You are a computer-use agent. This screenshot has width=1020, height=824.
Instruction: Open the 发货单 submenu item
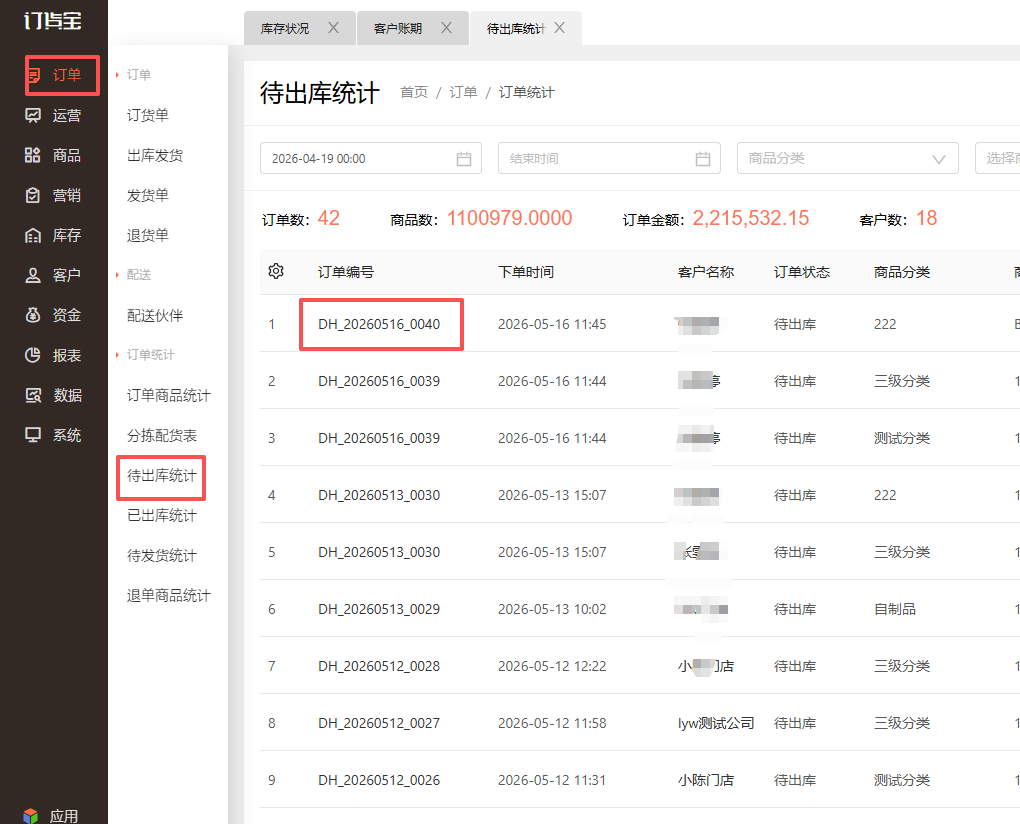pyautogui.click(x=148, y=195)
